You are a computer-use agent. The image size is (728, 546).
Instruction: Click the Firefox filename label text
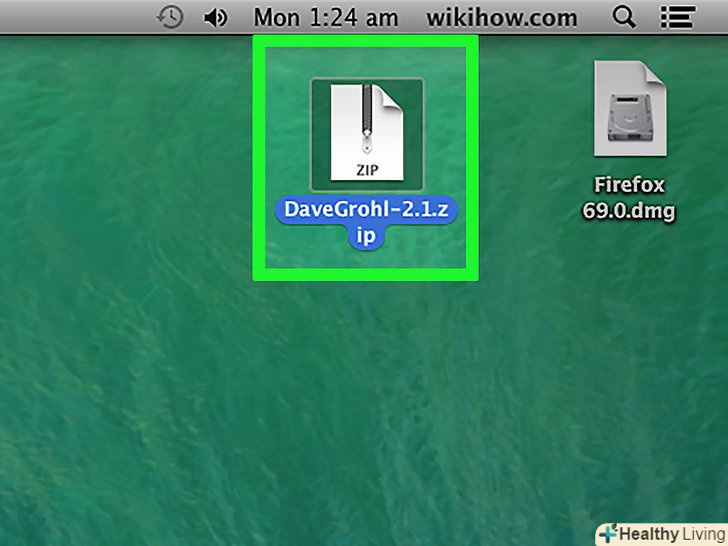point(629,185)
